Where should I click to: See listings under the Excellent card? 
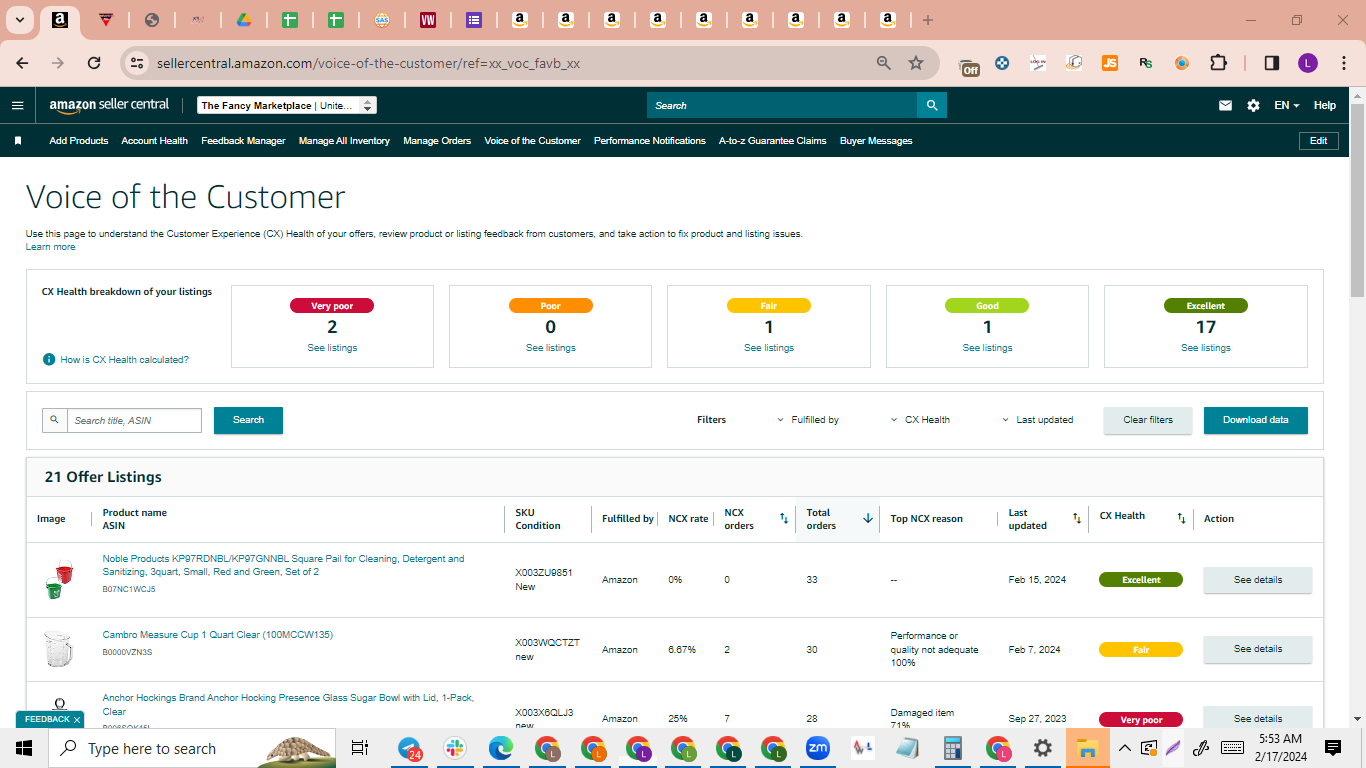click(x=1206, y=348)
